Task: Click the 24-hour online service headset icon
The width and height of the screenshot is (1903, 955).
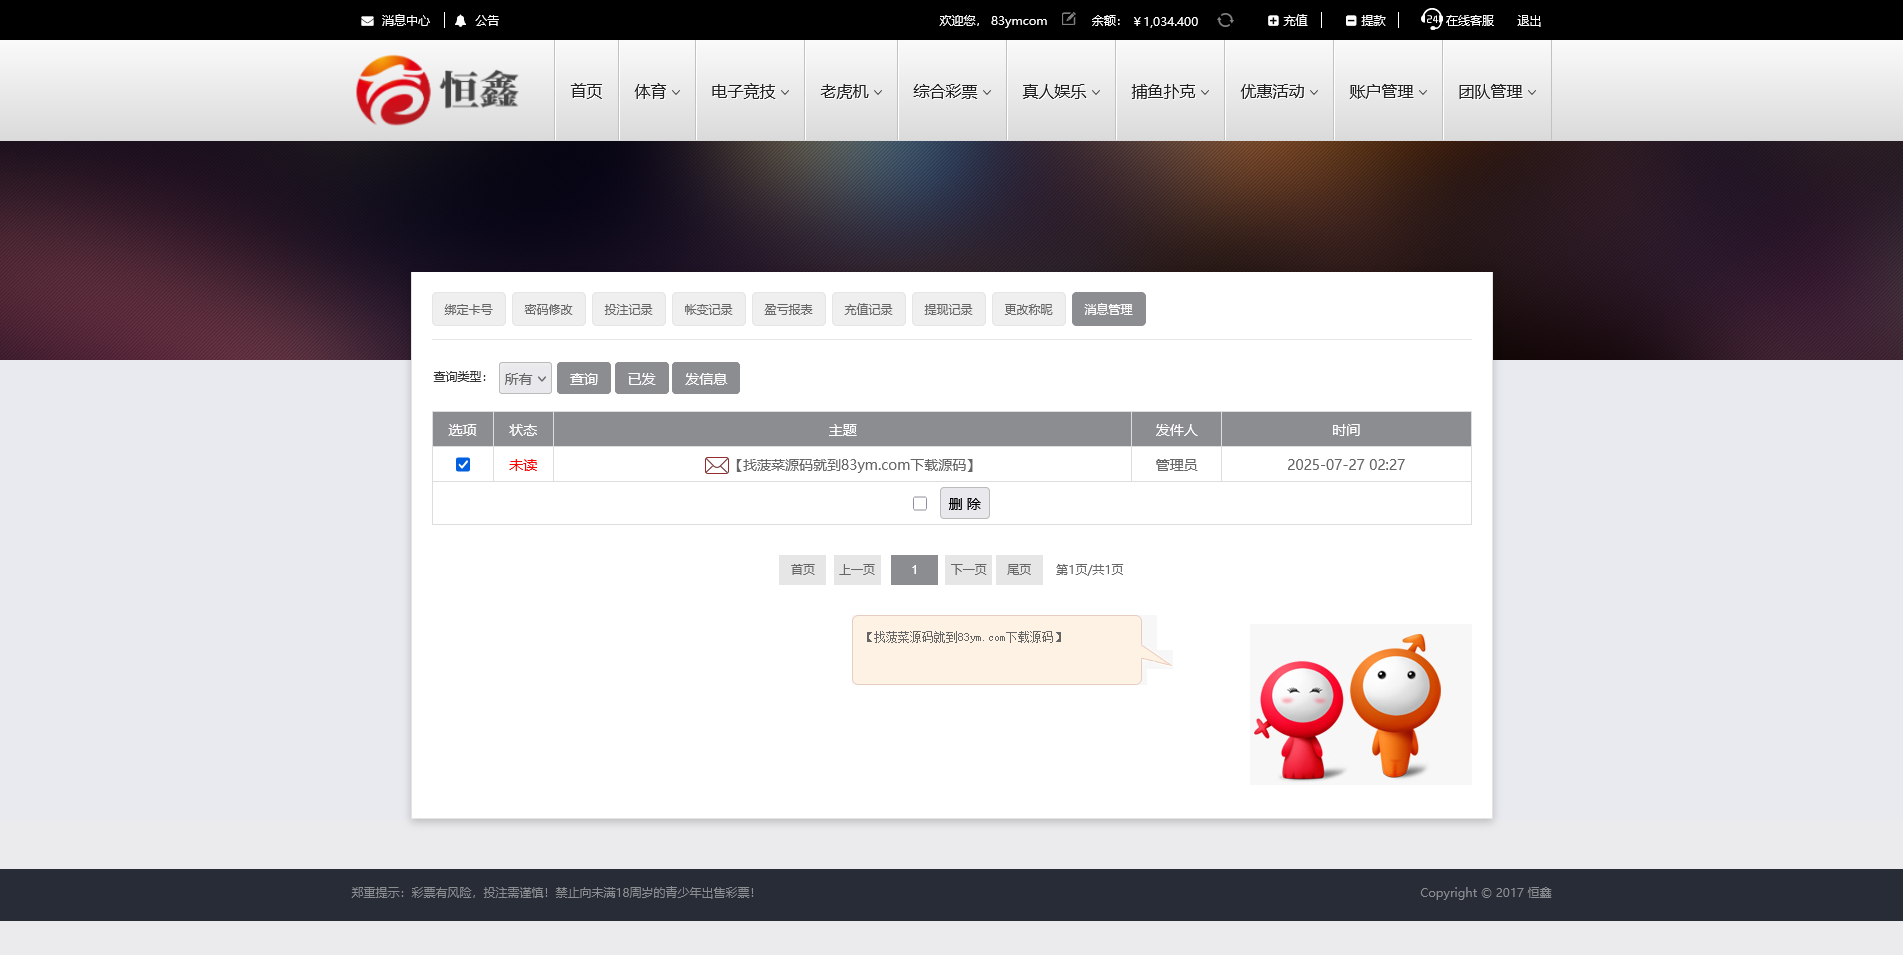Action: click(x=1431, y=19)
